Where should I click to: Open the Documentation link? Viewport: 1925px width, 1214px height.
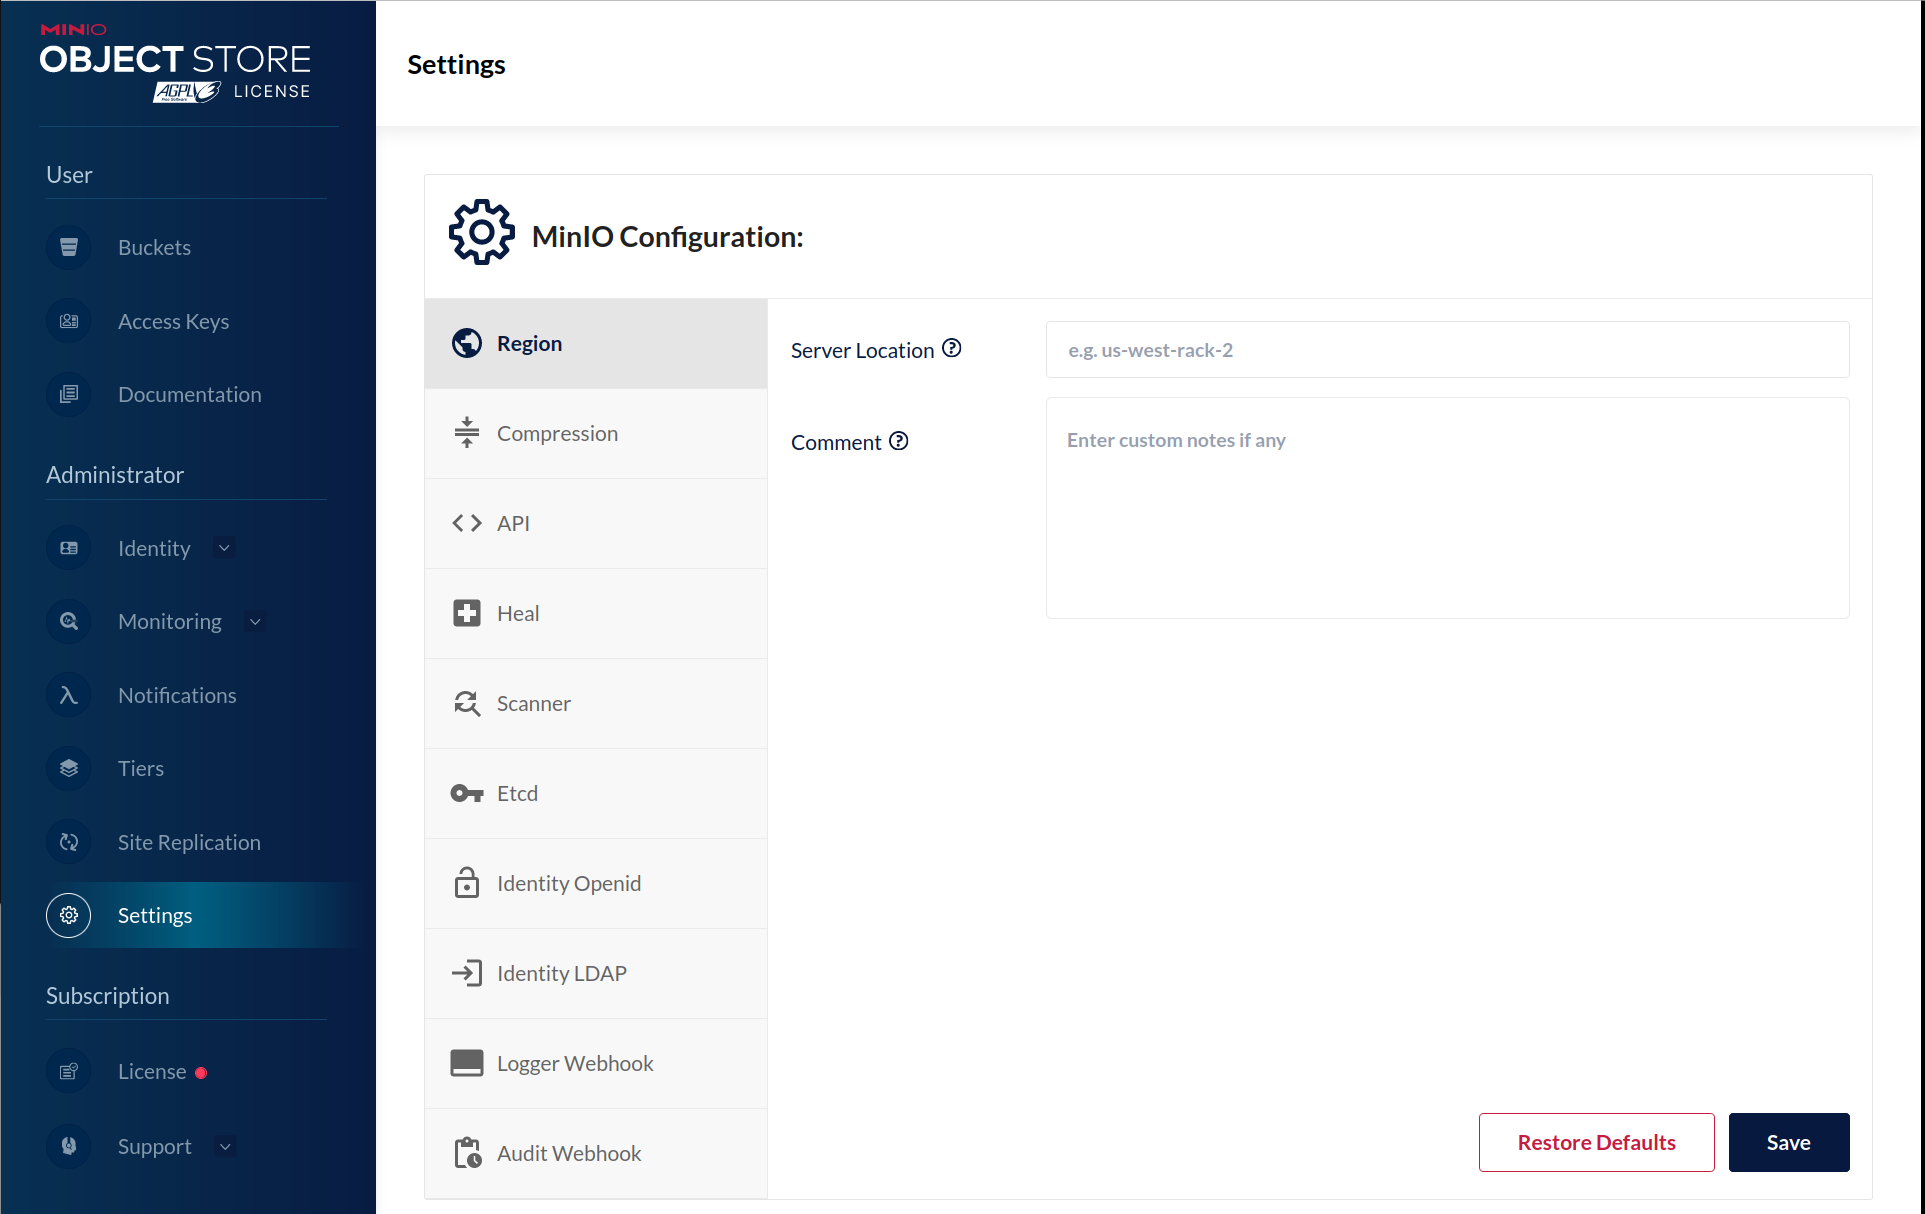tap(190, 394)
